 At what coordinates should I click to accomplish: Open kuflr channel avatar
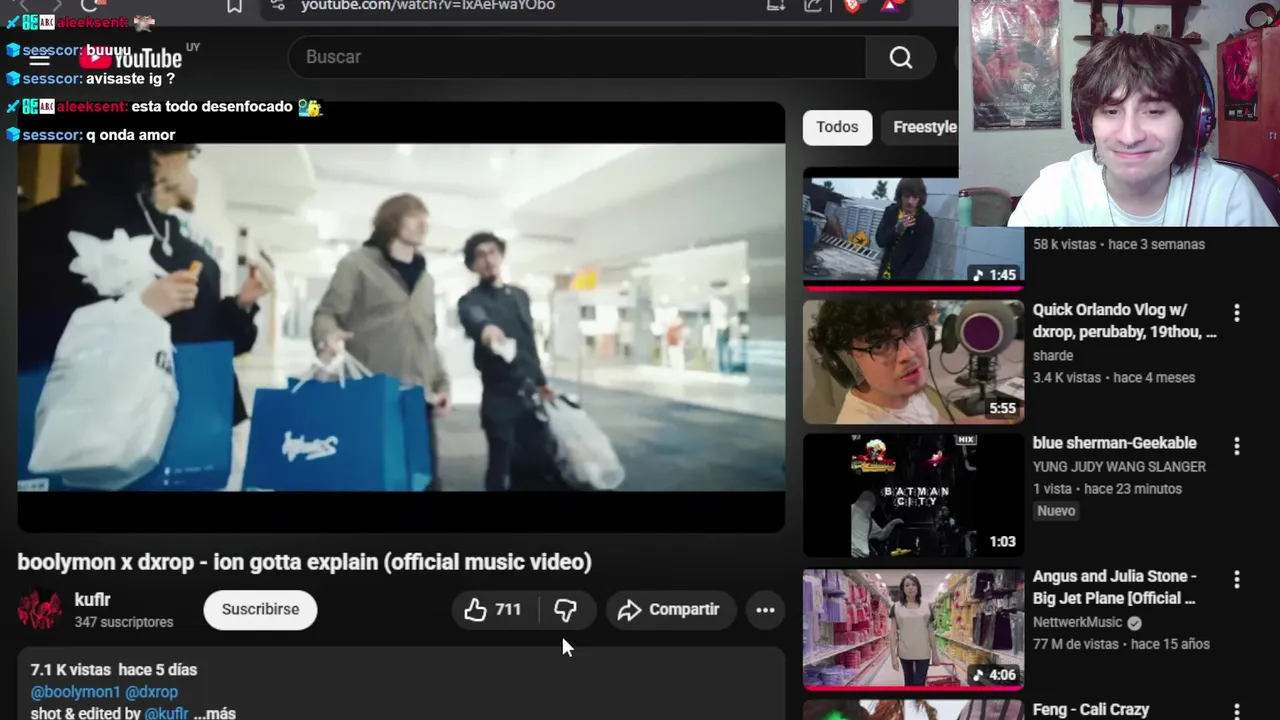coord(39,610)
